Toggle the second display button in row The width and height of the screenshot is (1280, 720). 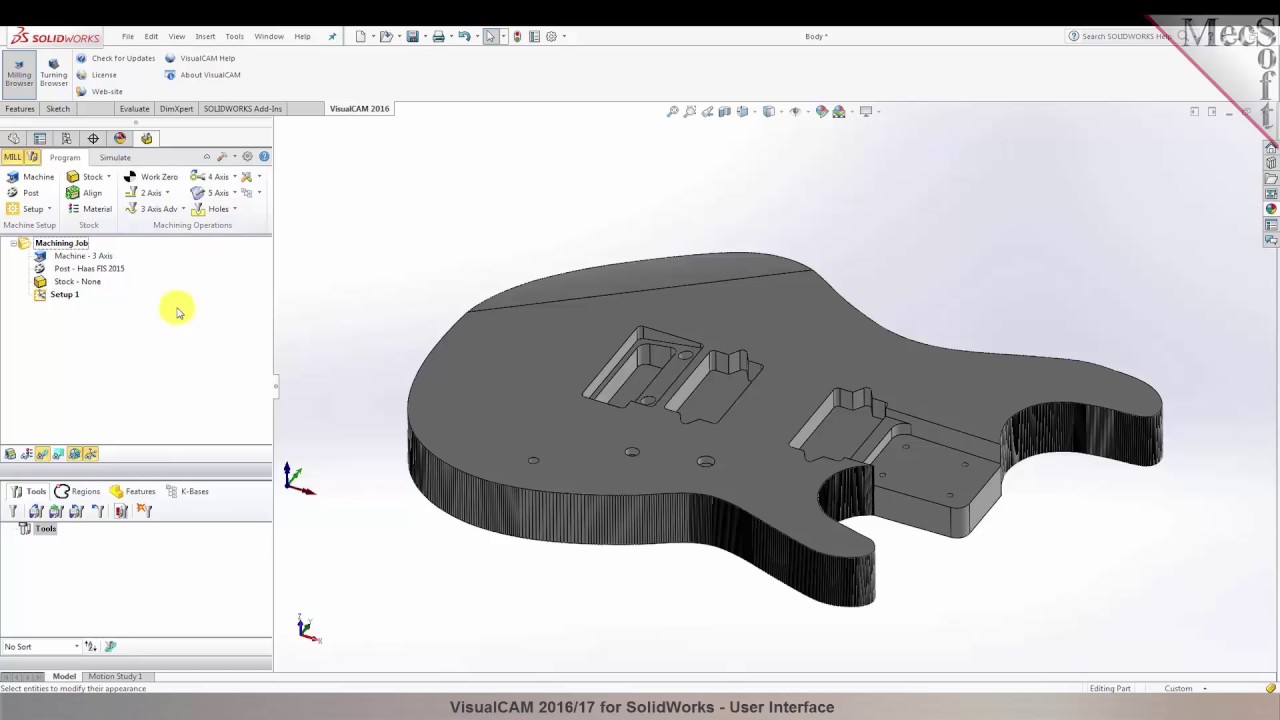pos(26,454)
